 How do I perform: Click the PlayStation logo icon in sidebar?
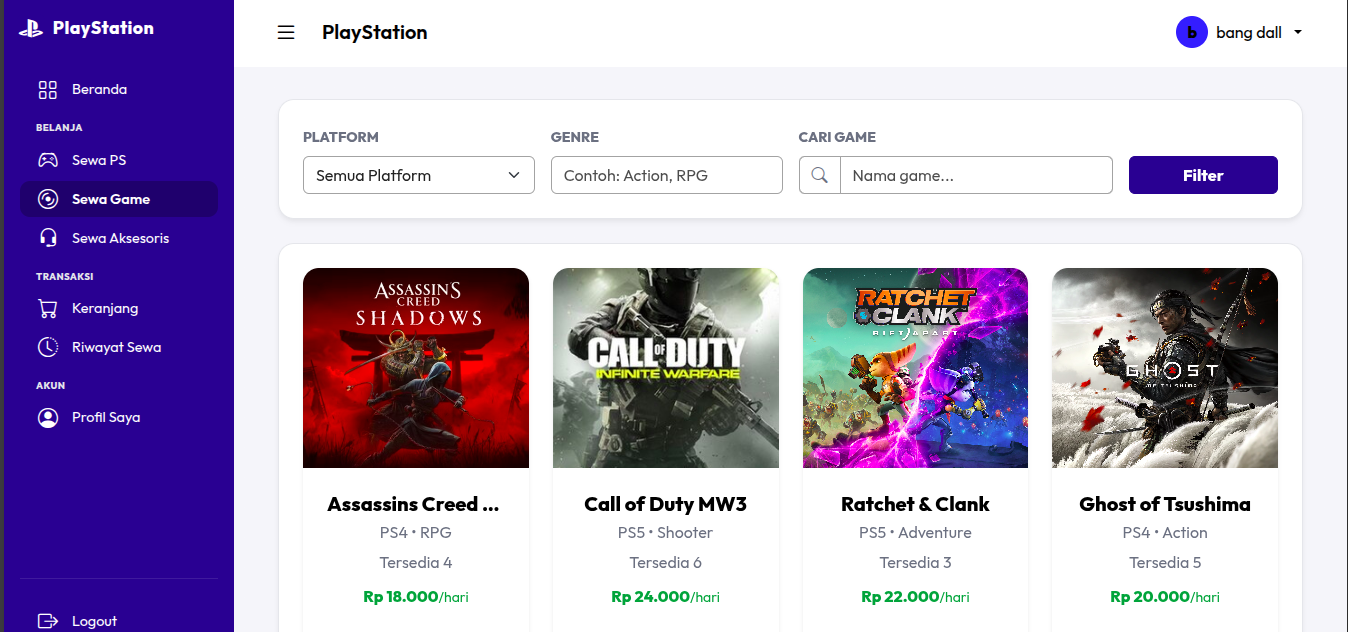(31, 28)
